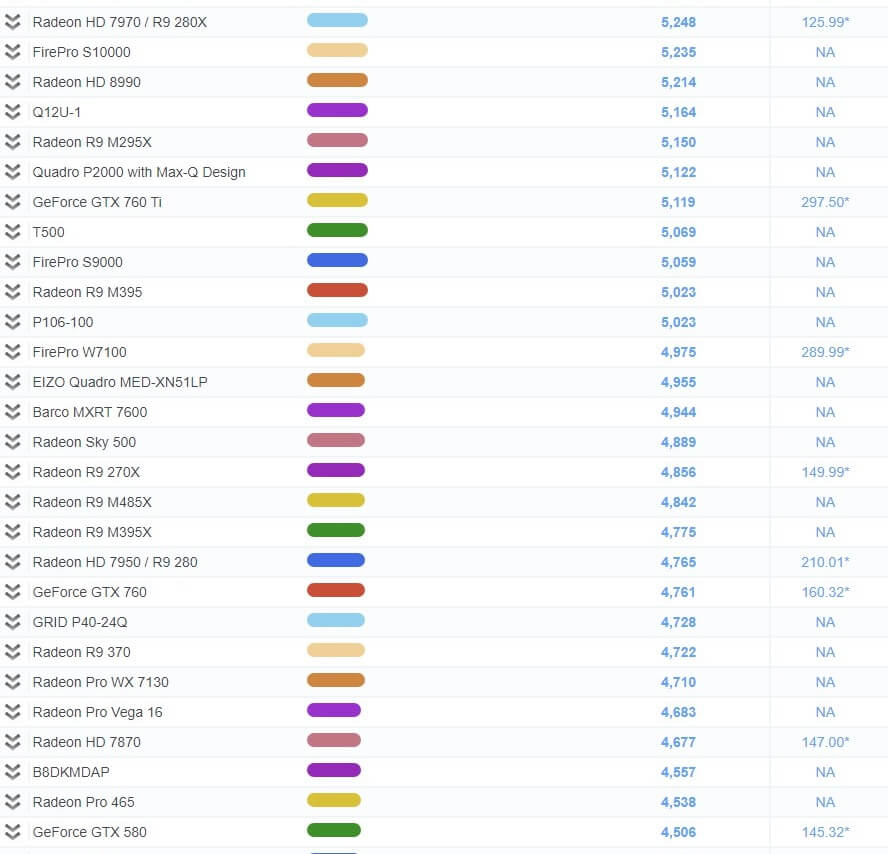
Task: Expand the Radeon HD 8990 row chevron
Action: 12,82
